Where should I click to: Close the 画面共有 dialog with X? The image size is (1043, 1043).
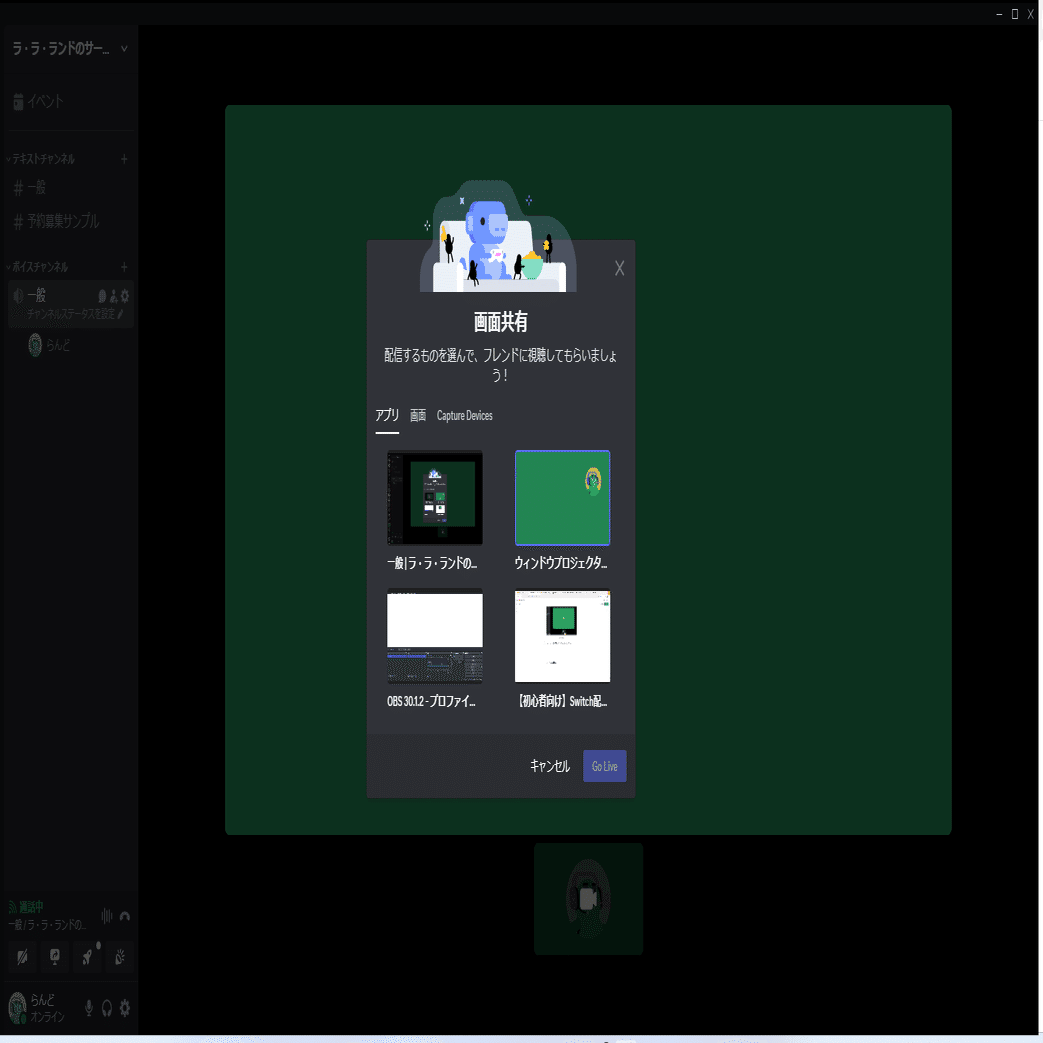tap(619, 268)
